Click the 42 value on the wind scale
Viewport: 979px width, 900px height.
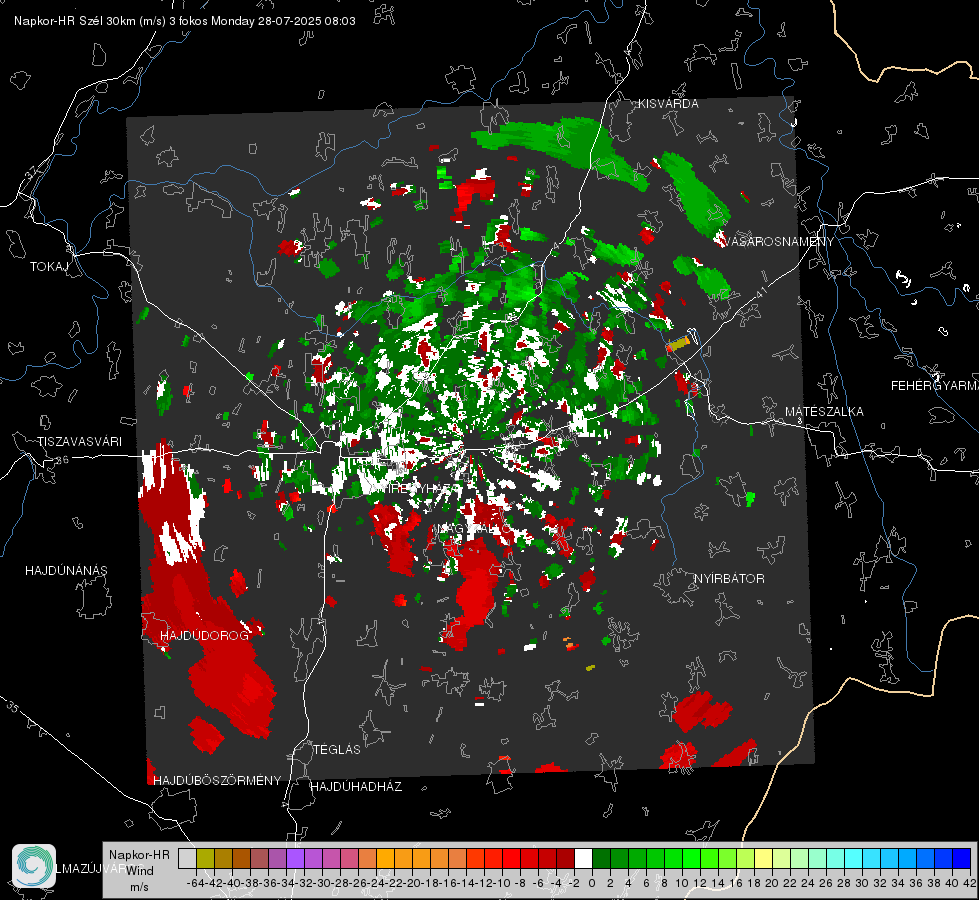[x=970, y=883]
